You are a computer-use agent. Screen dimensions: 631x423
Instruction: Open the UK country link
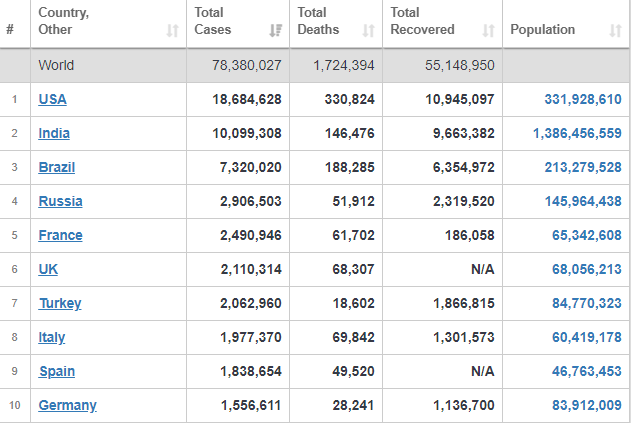[48, 269]
